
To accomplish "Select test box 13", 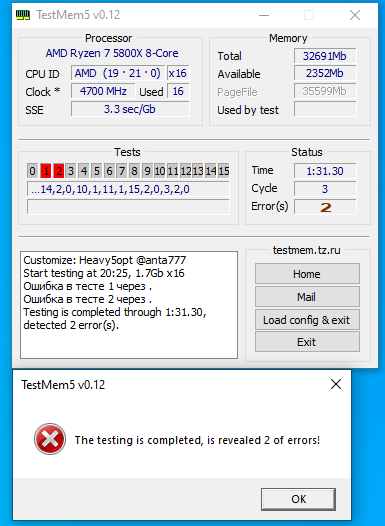I will (198, 171).
